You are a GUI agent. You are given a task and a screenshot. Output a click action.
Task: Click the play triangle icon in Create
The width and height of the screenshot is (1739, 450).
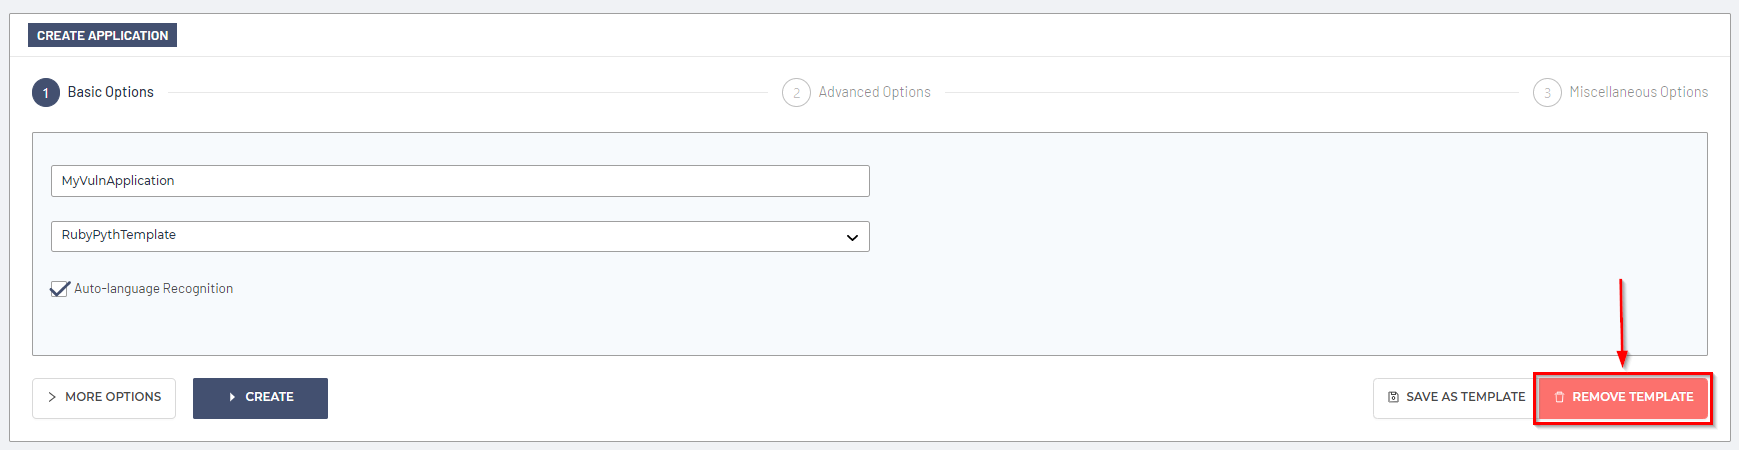click(233, 397)
